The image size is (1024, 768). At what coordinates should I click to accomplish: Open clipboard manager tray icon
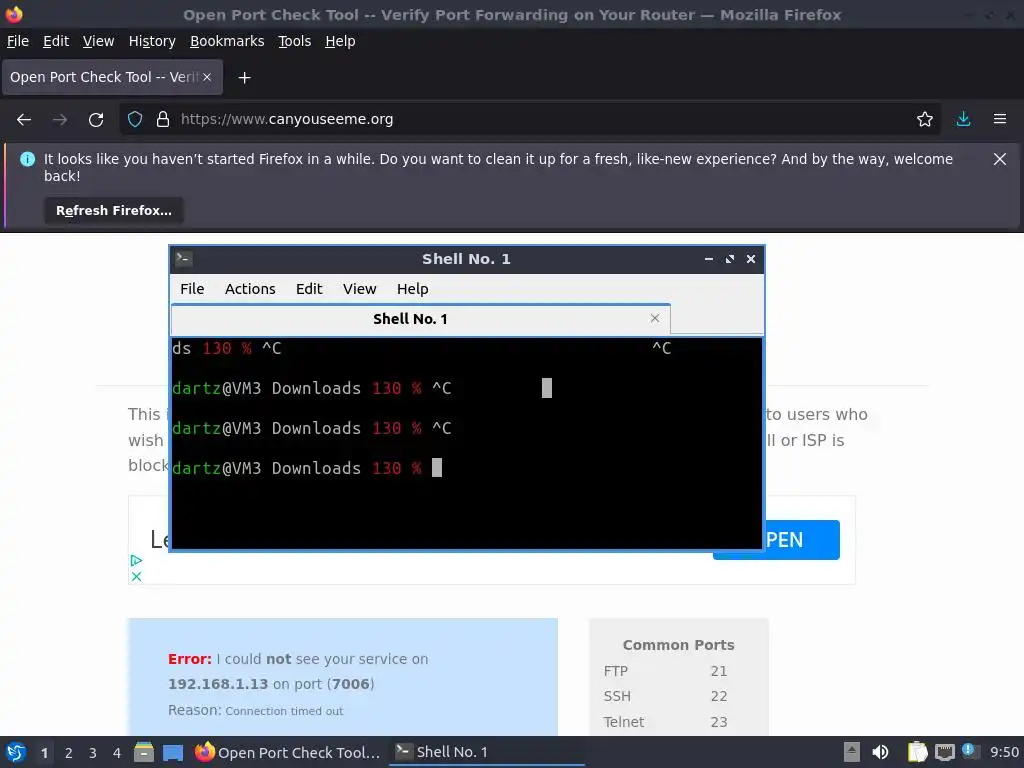[917, 752]
